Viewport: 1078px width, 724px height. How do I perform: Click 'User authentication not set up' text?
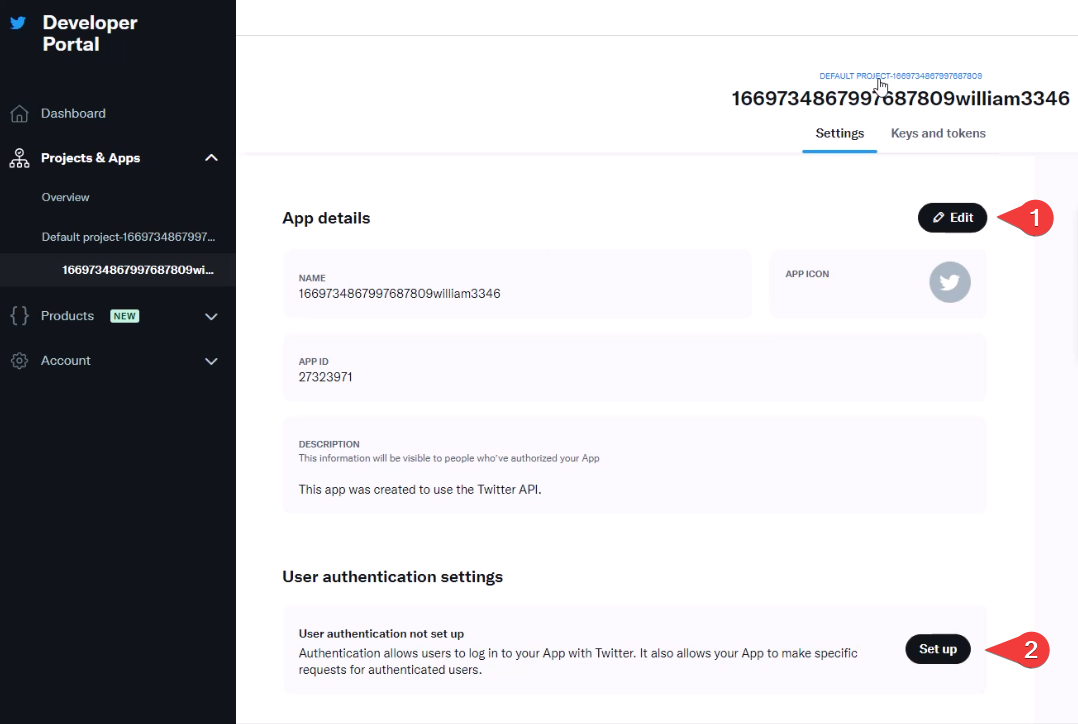click(381, 634)
